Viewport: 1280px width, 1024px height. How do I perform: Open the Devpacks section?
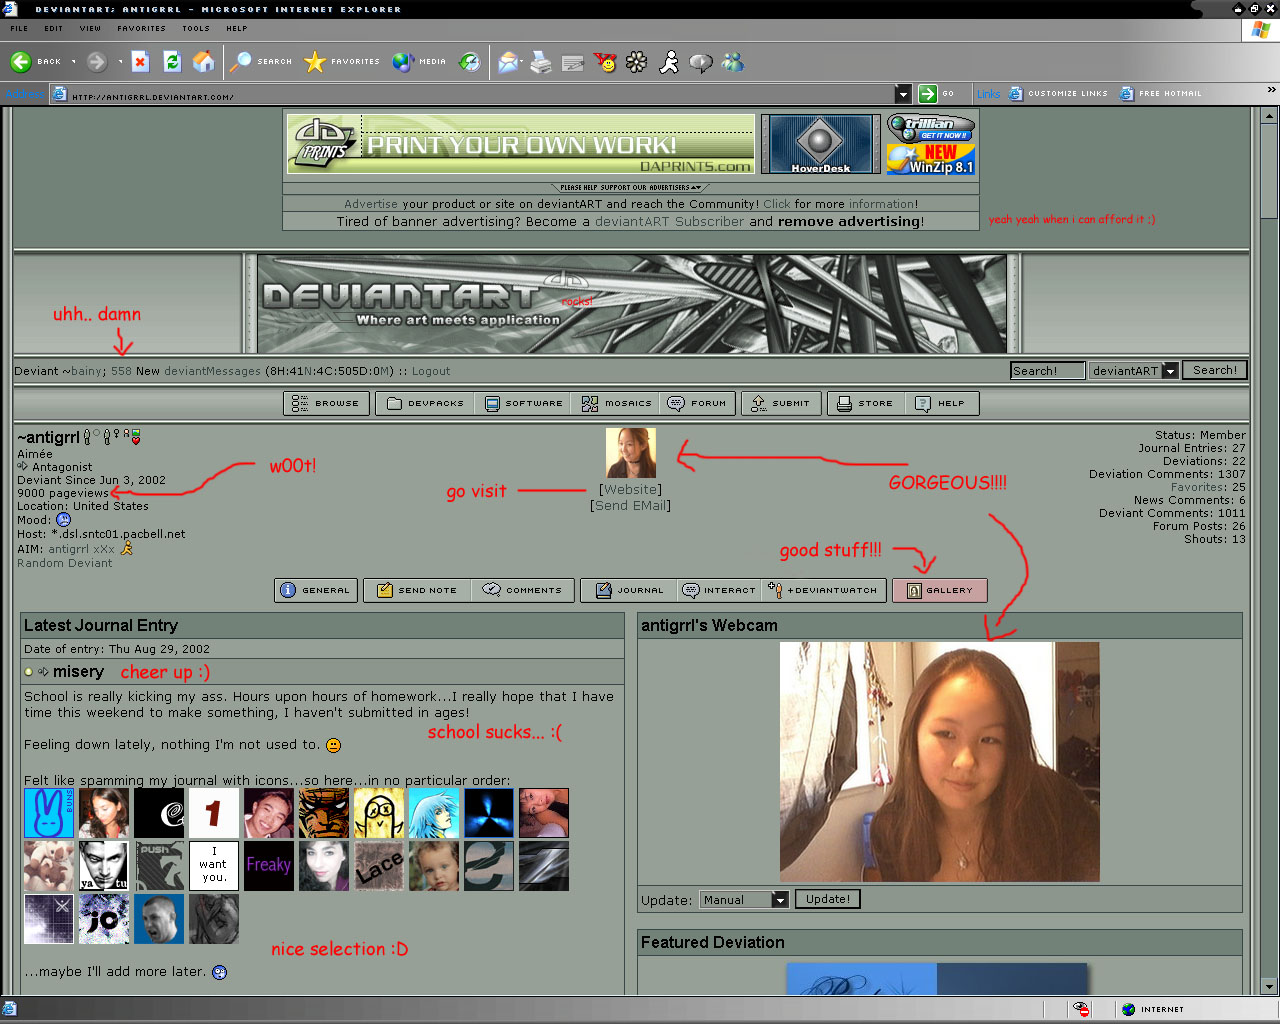(x=426, y=404)
